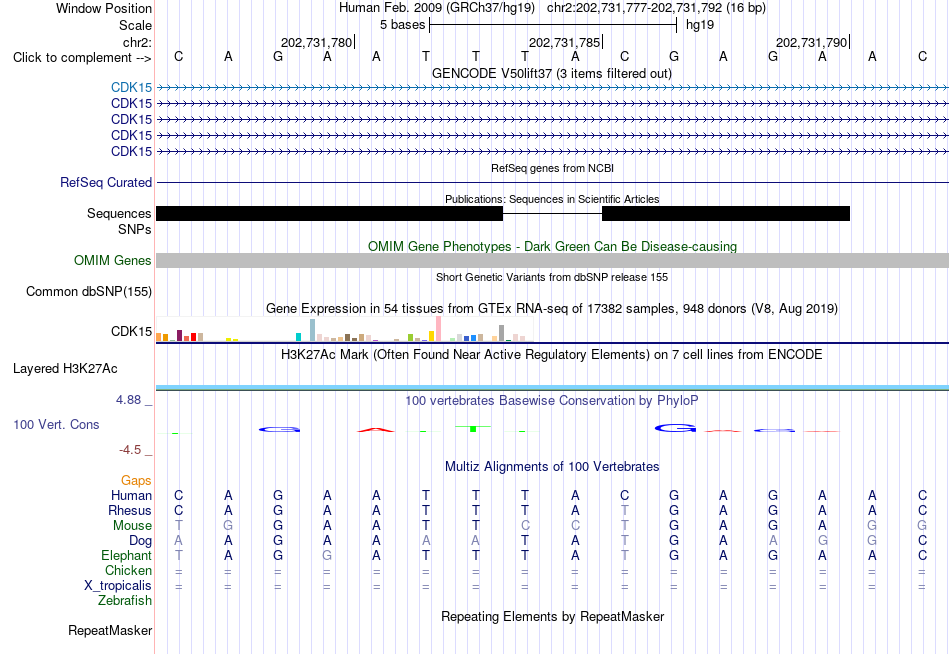The width and height of the screenshot is (950, 654).
Task: Click the light blue H3K27Ac signal bar
Action: 552,387
